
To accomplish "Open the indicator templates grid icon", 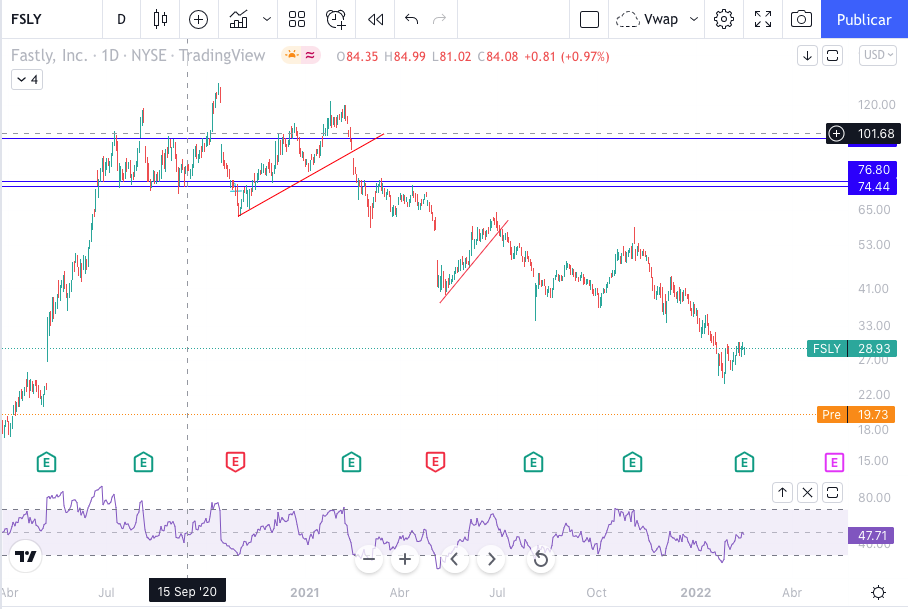I will click(x=296, y=19).
